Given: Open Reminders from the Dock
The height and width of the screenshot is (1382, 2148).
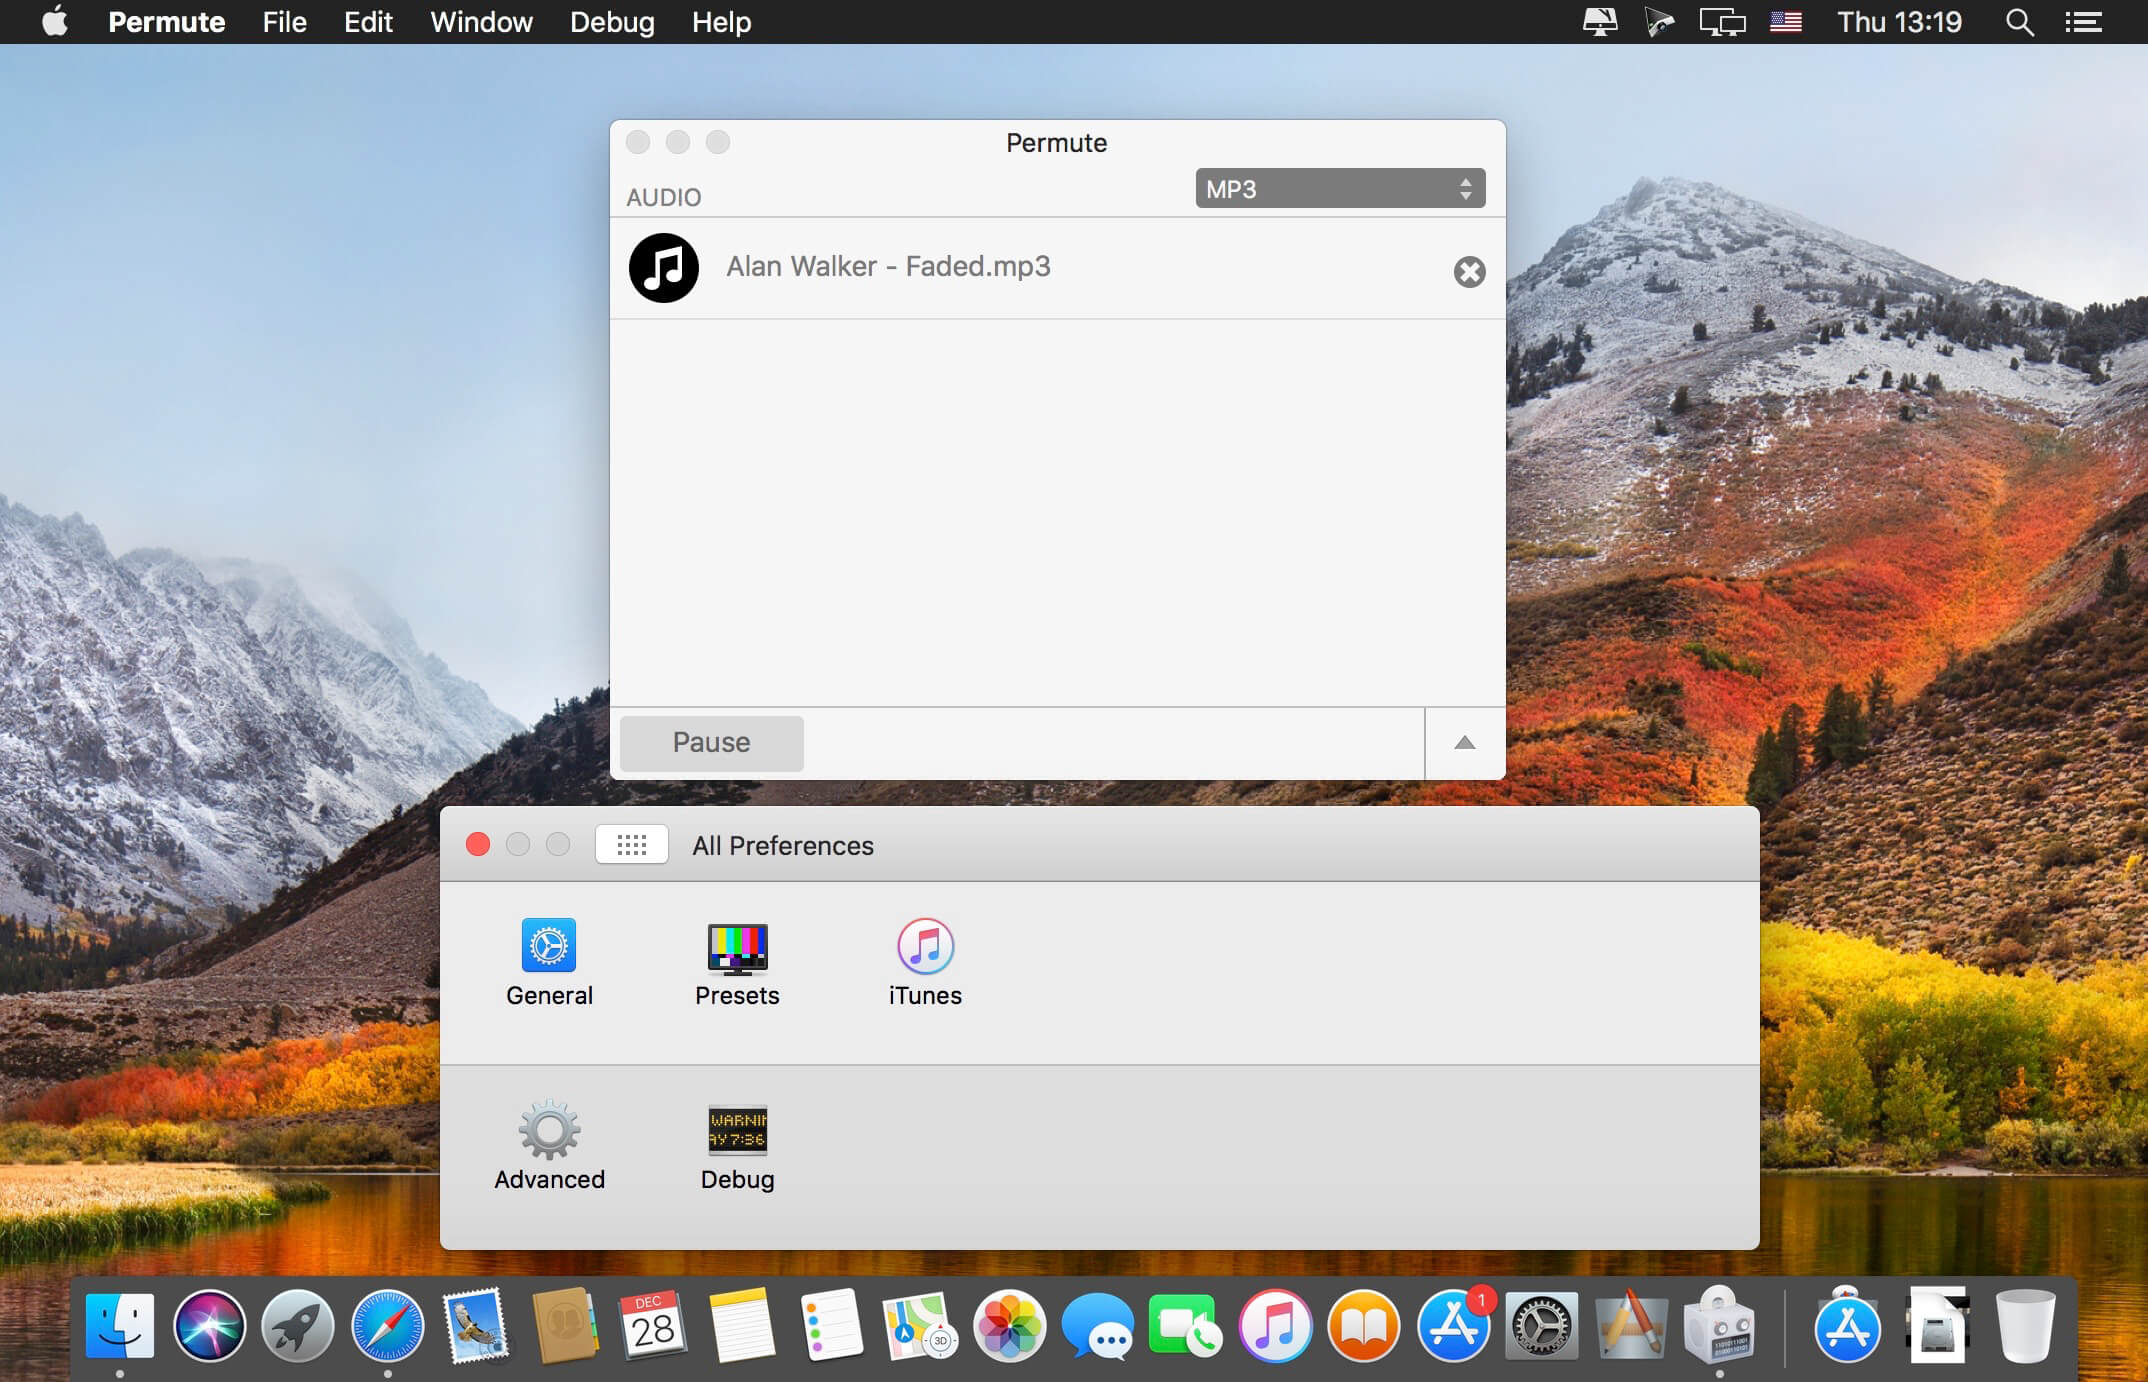Looking at the screenshot, I should 832,1326.
